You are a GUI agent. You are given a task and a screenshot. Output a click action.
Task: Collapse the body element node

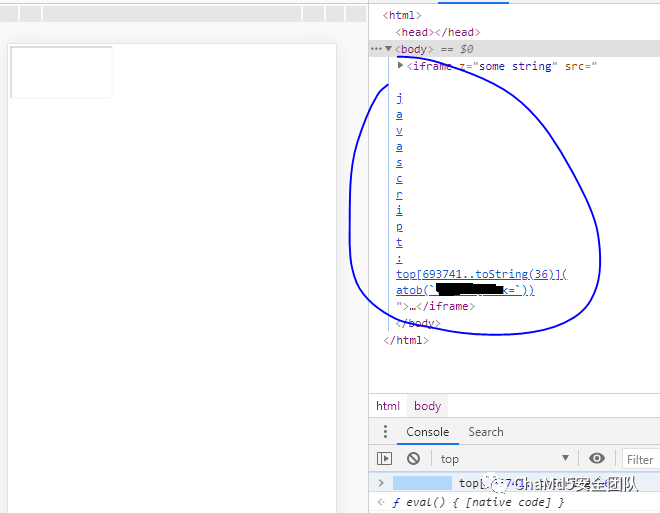[389, 49]
